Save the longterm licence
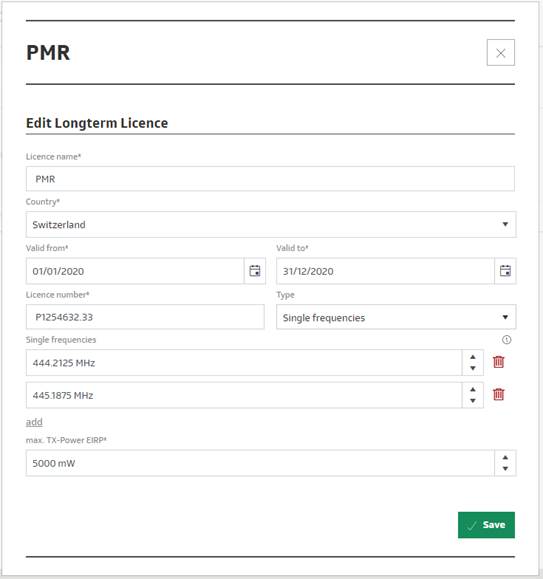The width and height of the screenshot is (543, 579). (486, 525)
